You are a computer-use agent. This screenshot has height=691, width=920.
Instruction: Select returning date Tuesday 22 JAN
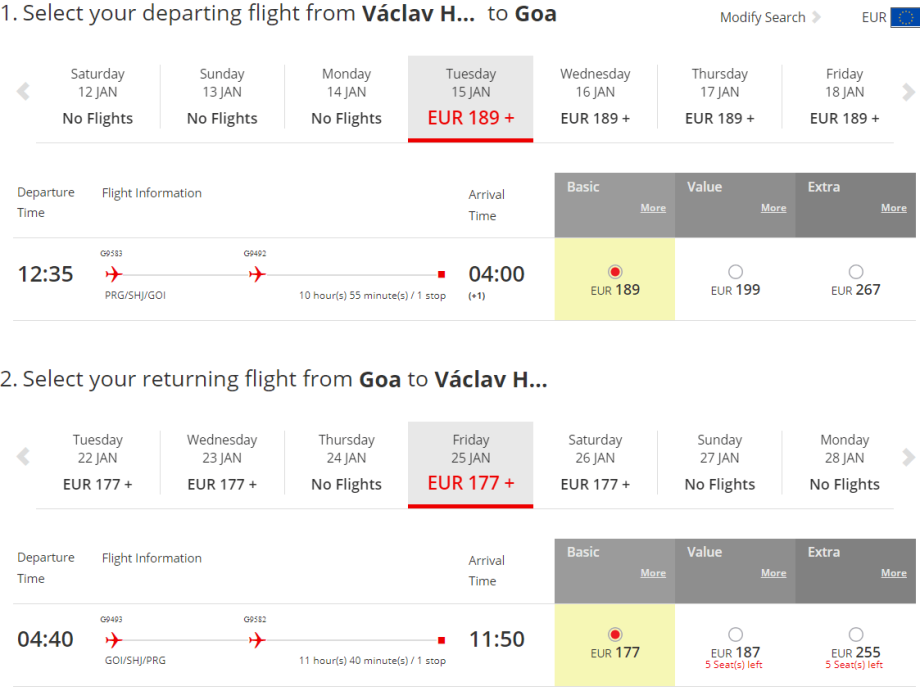(x=97, y=464)
